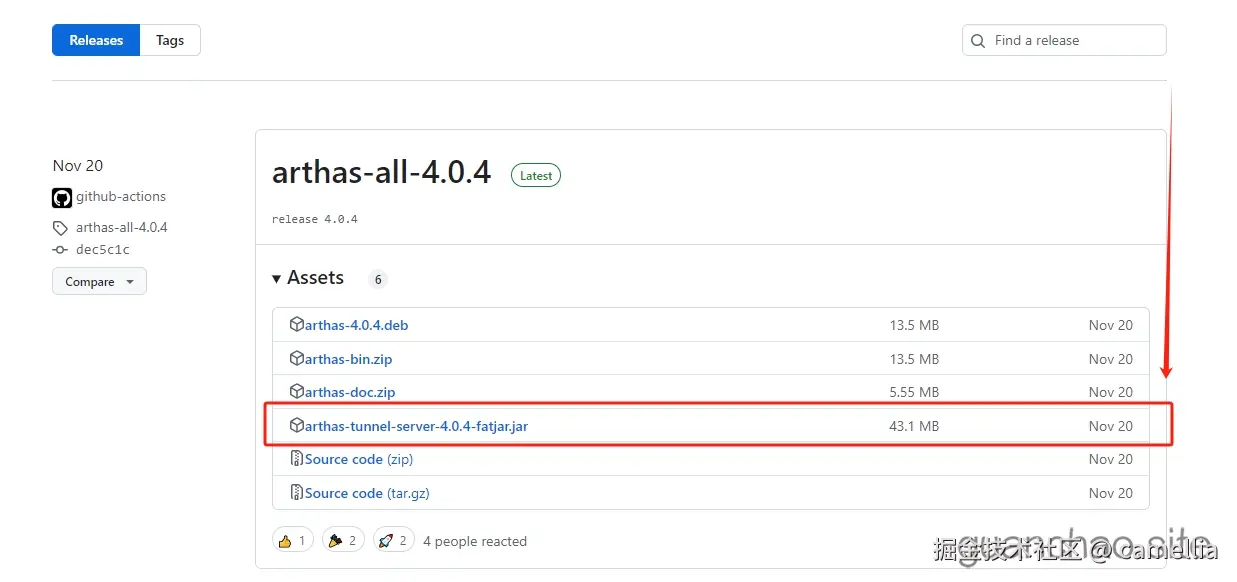
Task: Click the 4 people reacted text
Action: point(475,541)
